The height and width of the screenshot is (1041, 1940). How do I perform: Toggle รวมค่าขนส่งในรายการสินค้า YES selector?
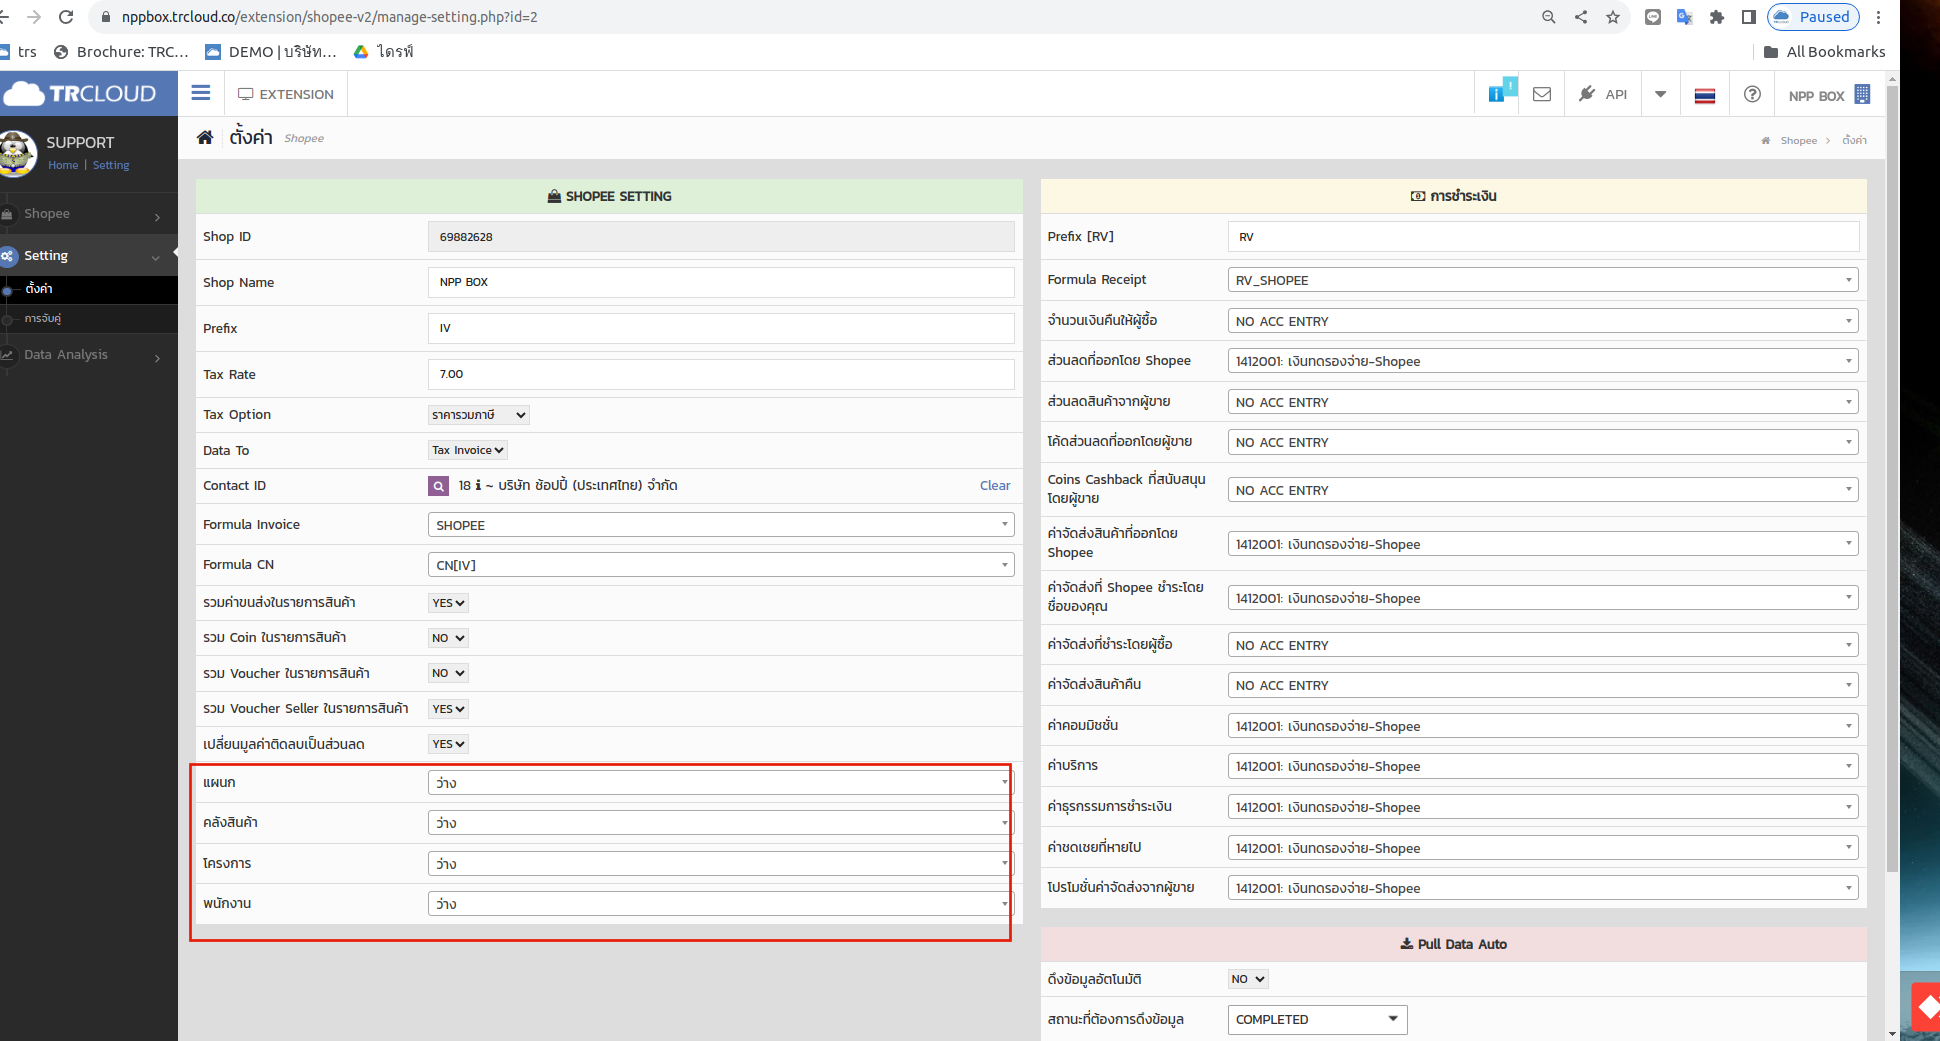pos(448,603)
